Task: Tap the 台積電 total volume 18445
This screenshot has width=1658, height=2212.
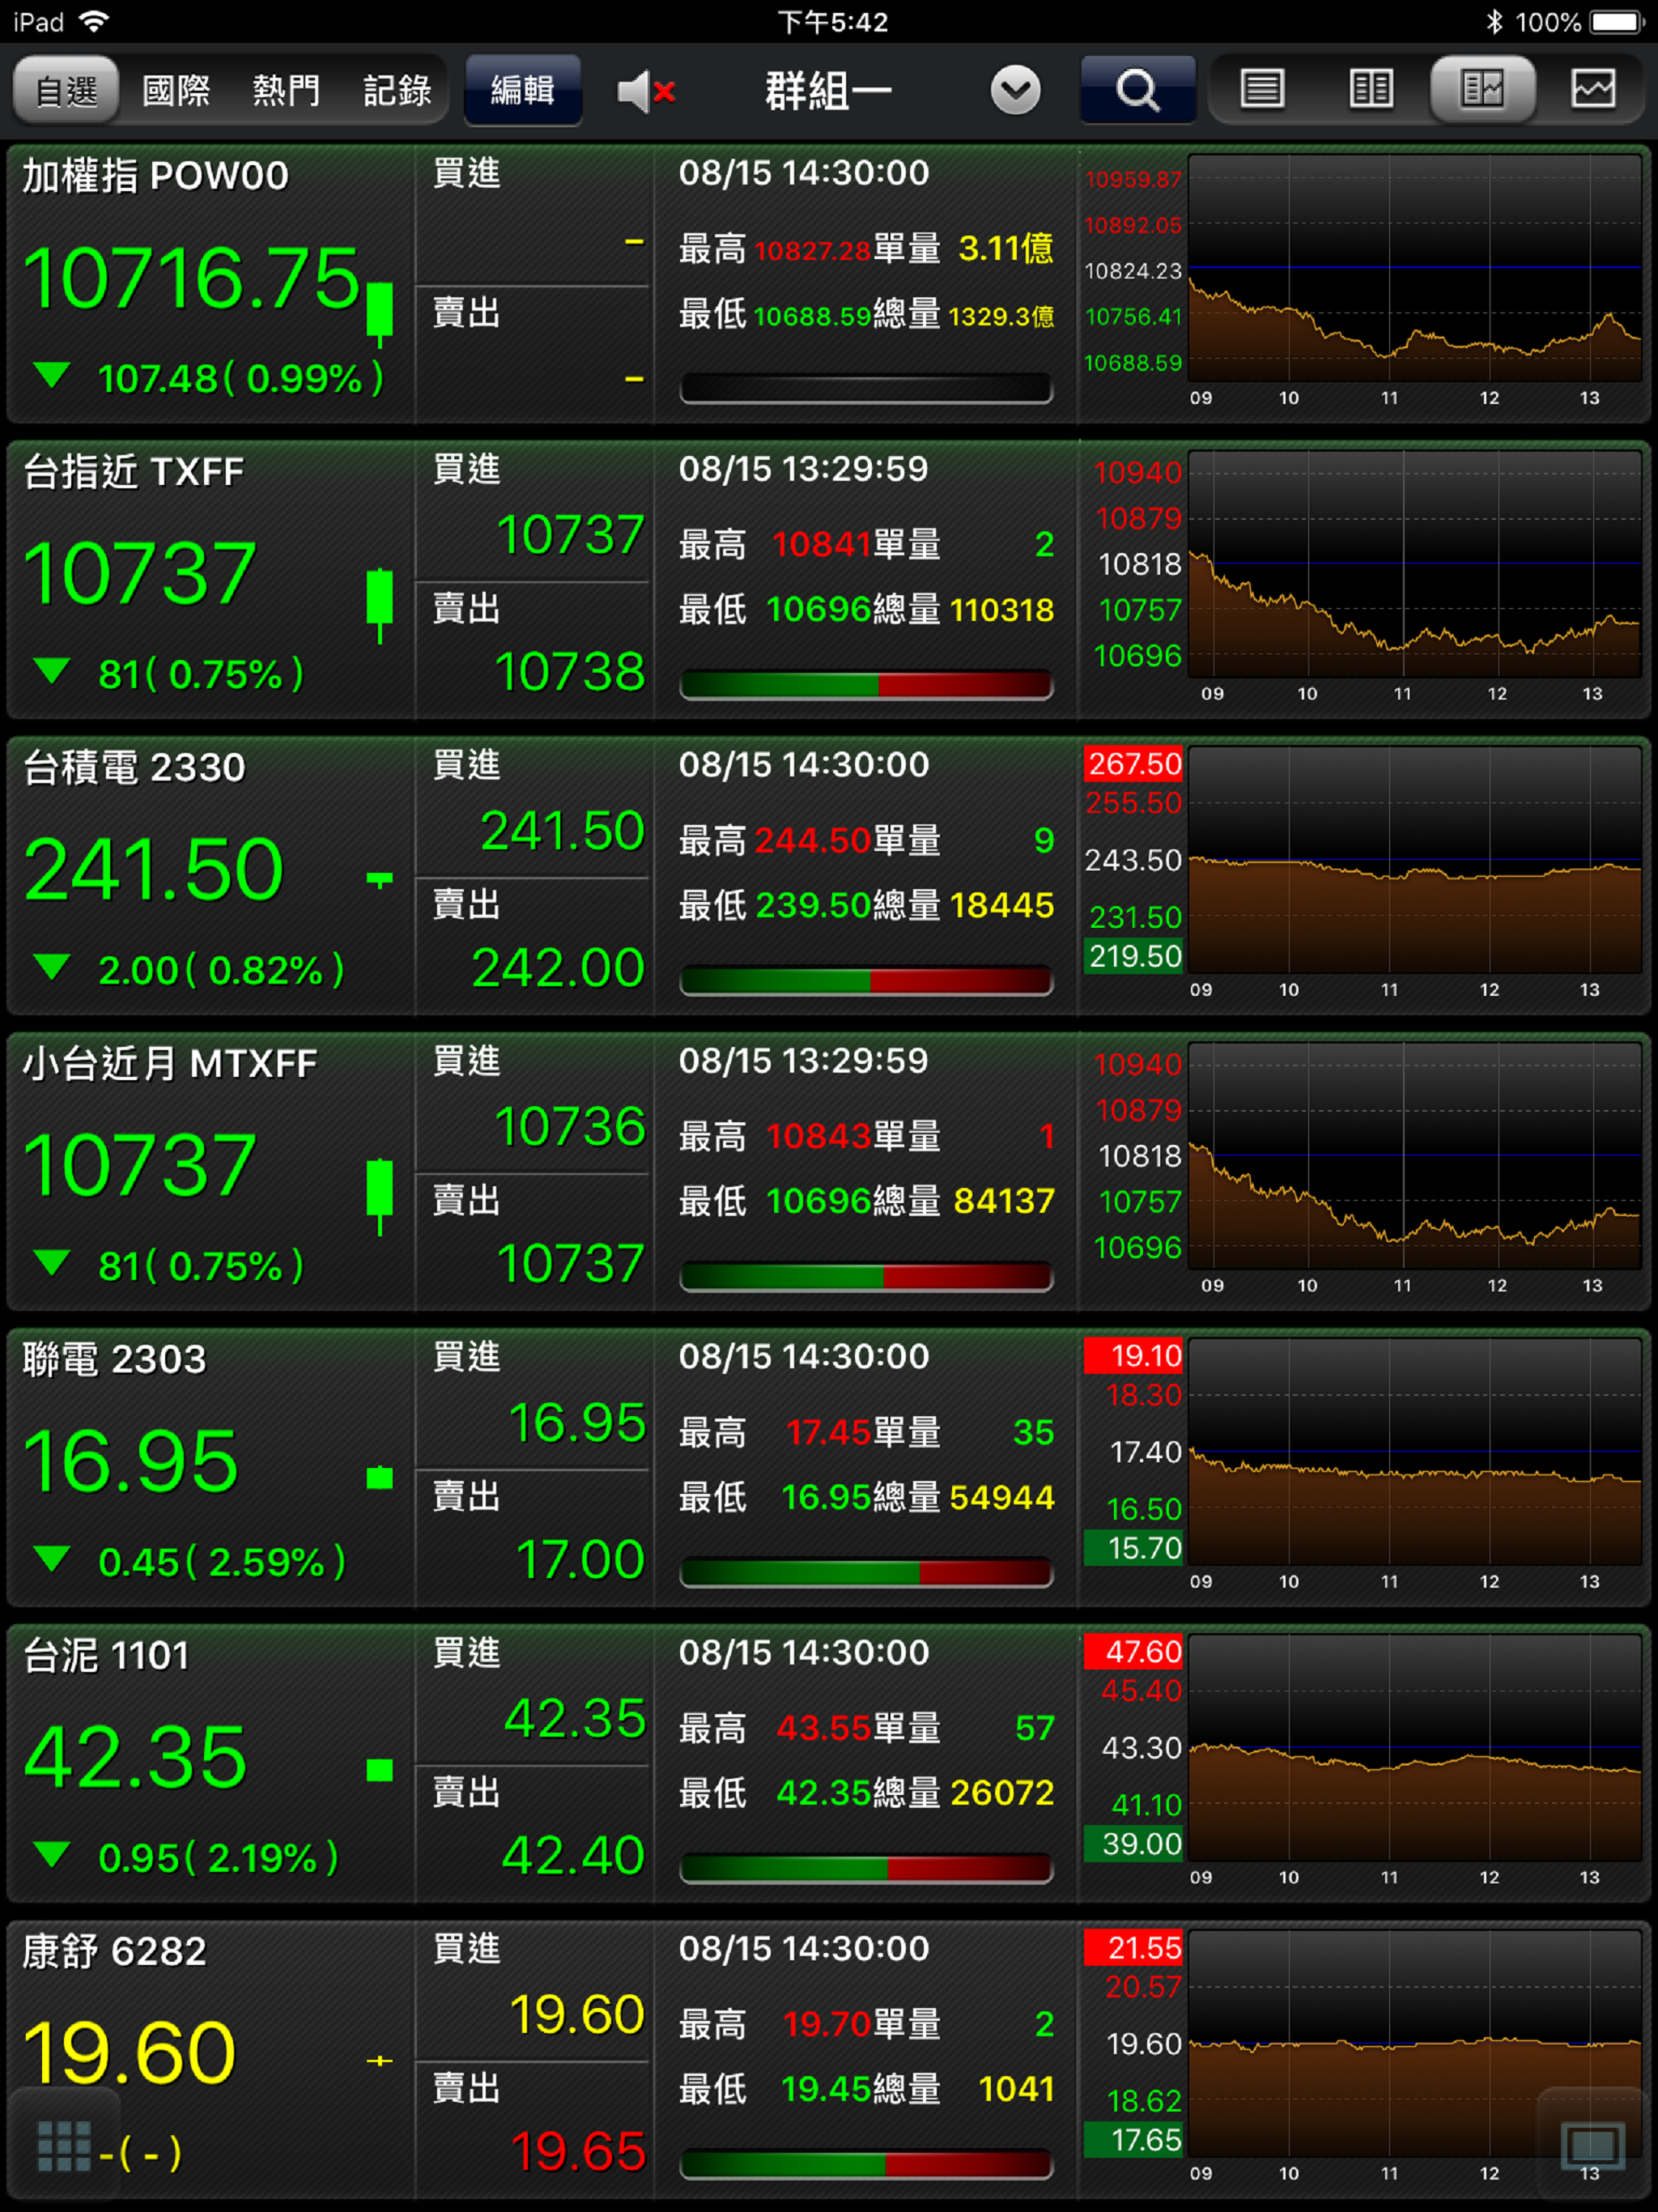Action: pos(1002,906)
